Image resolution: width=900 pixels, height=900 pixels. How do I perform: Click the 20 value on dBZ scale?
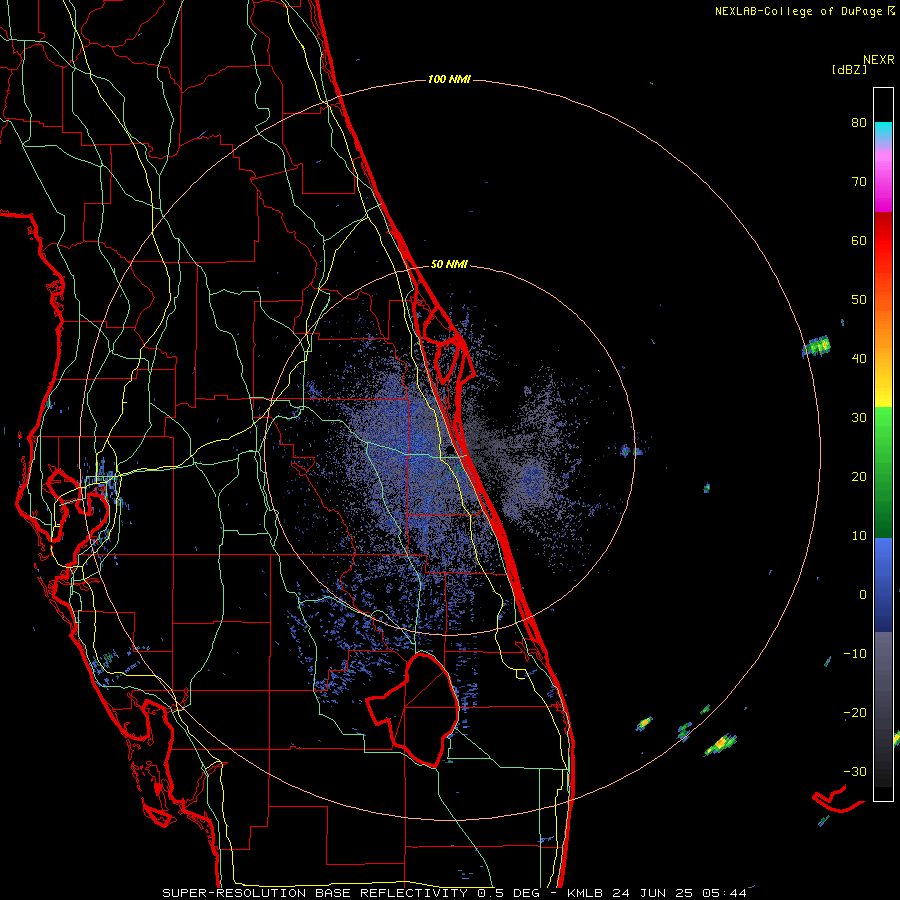point(859,476)
